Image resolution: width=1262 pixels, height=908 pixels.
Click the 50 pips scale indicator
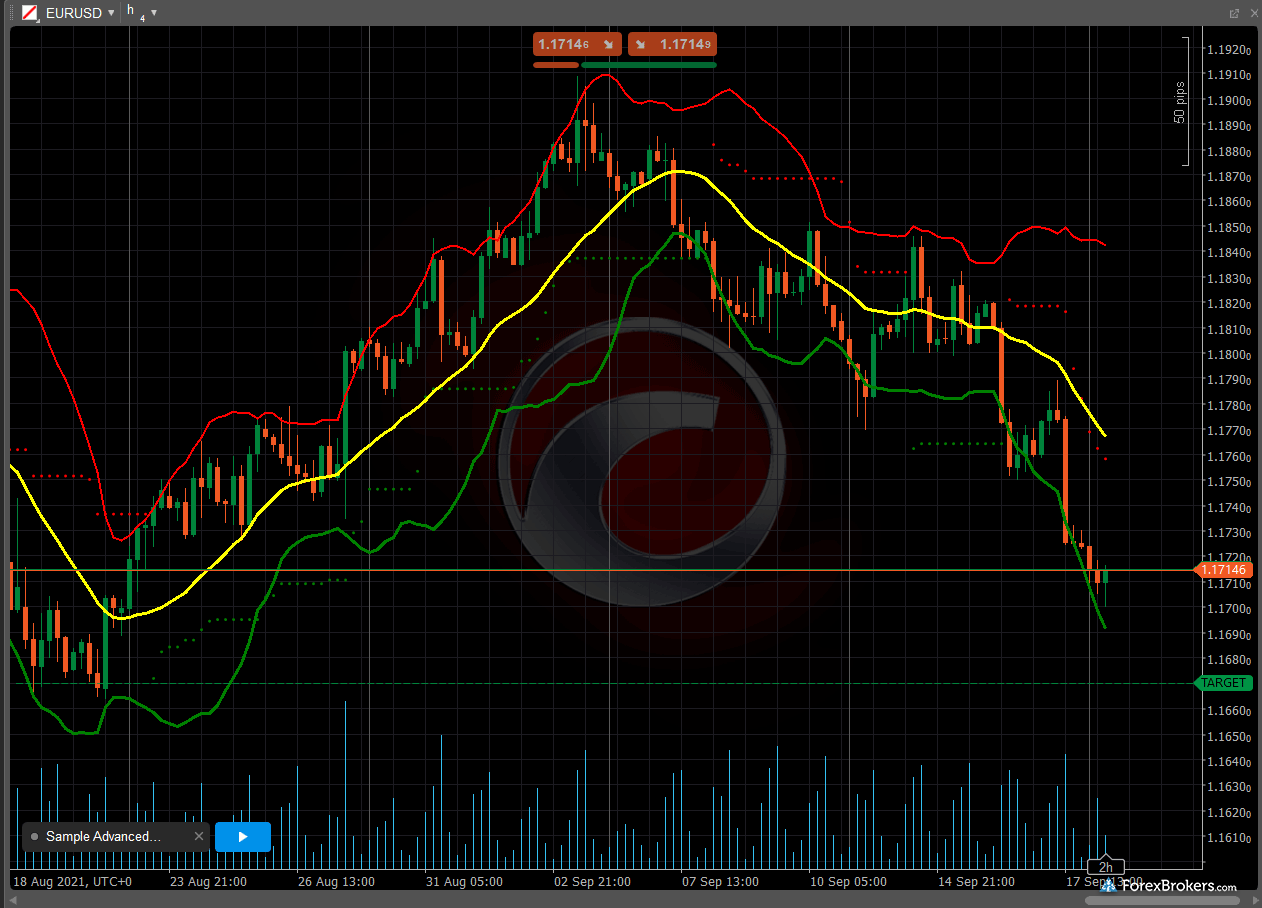click(x=1180, y=102)
